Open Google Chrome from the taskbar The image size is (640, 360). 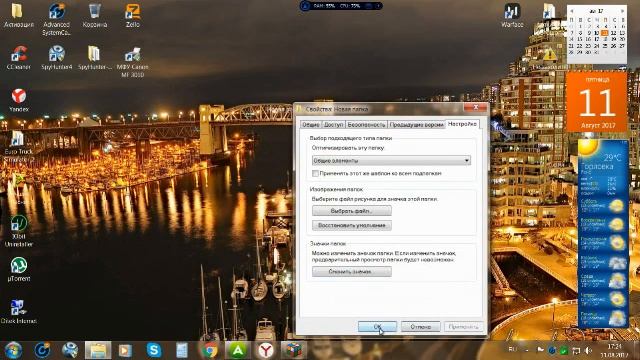pos(209,350)
